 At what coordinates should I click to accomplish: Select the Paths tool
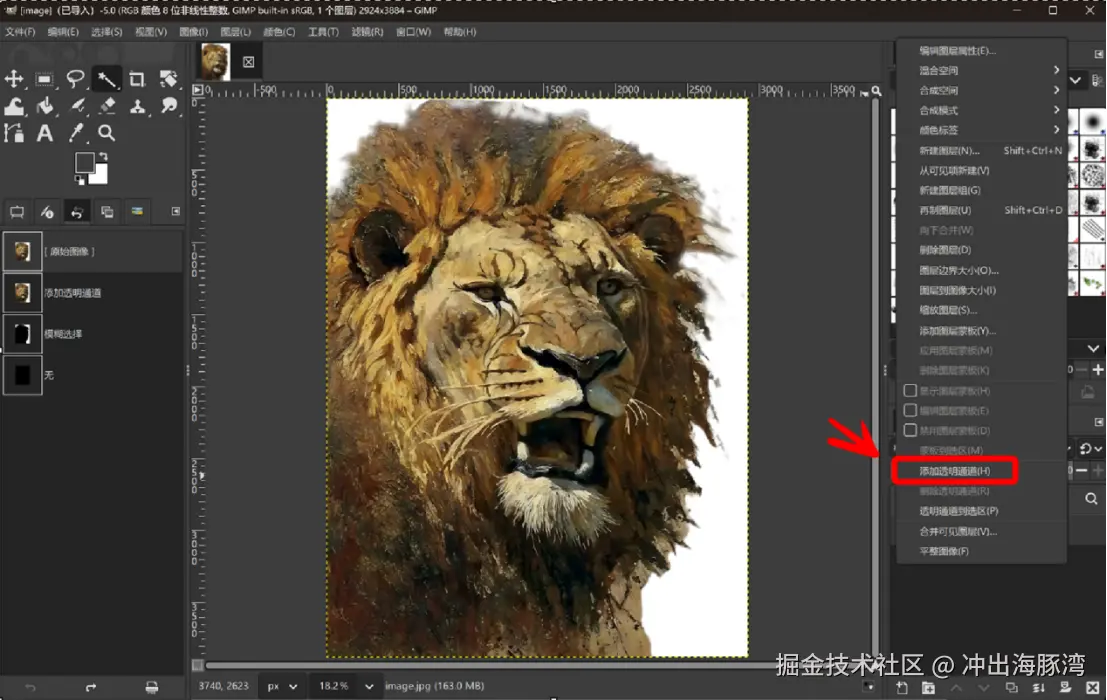click(x=14, y=133)
